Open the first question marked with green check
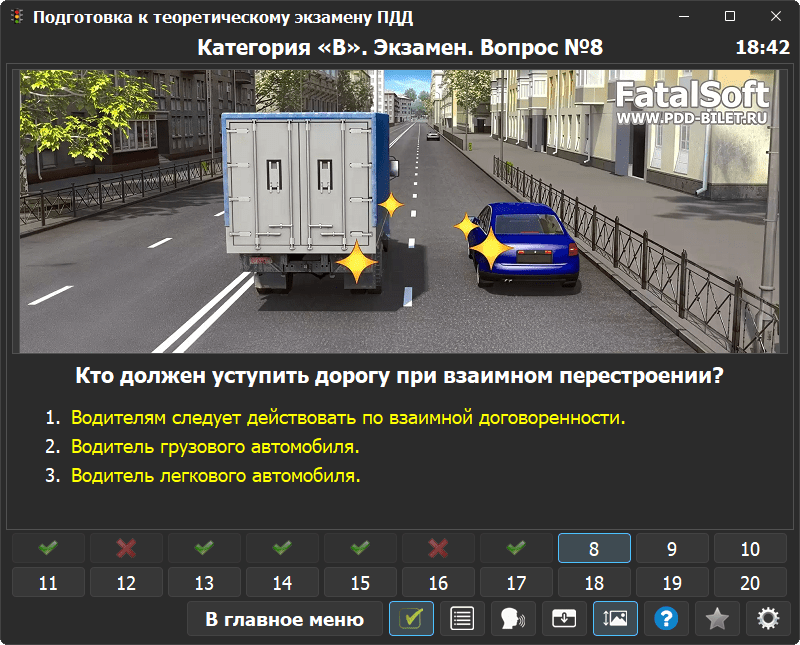800x645 pixels. (48, 549)
